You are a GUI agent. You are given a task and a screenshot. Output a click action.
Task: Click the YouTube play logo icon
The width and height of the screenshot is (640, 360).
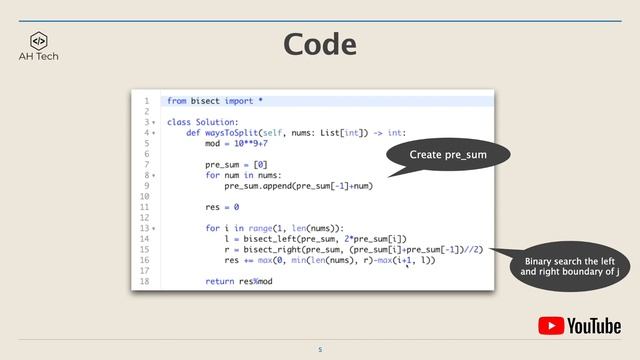(x=551, y=326)
